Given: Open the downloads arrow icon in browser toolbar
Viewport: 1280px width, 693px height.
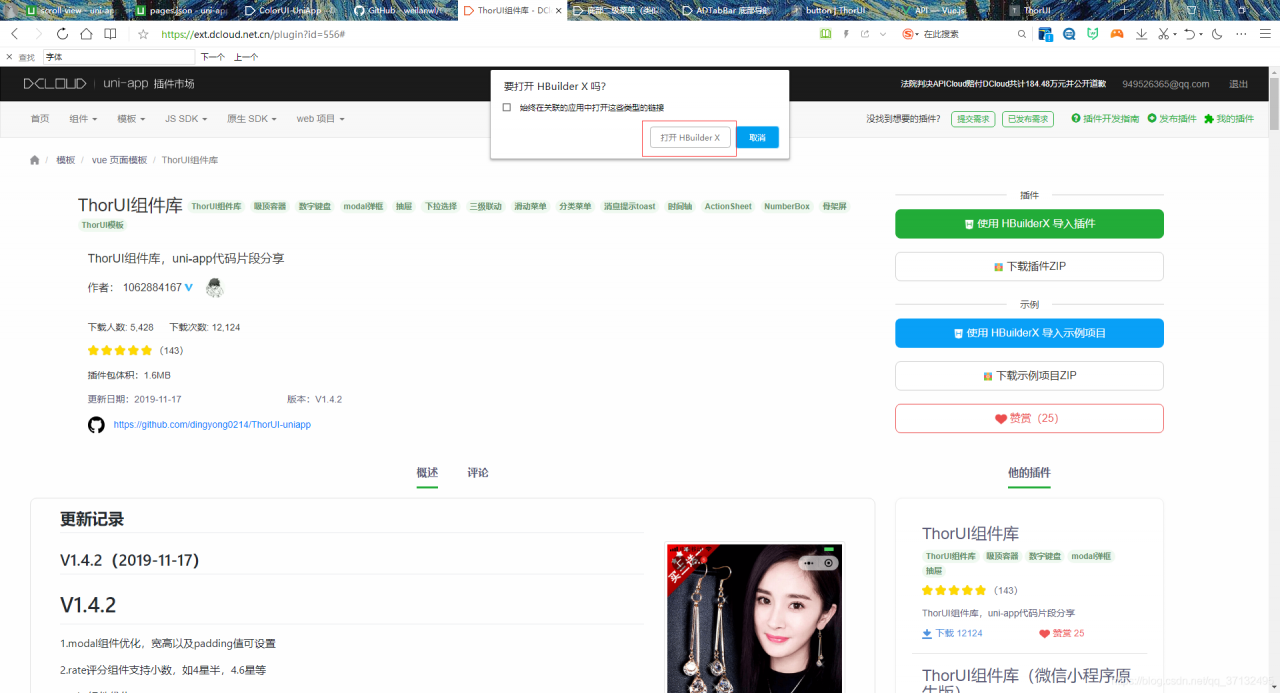Looking at the screenshot, I should [1141, 34].
